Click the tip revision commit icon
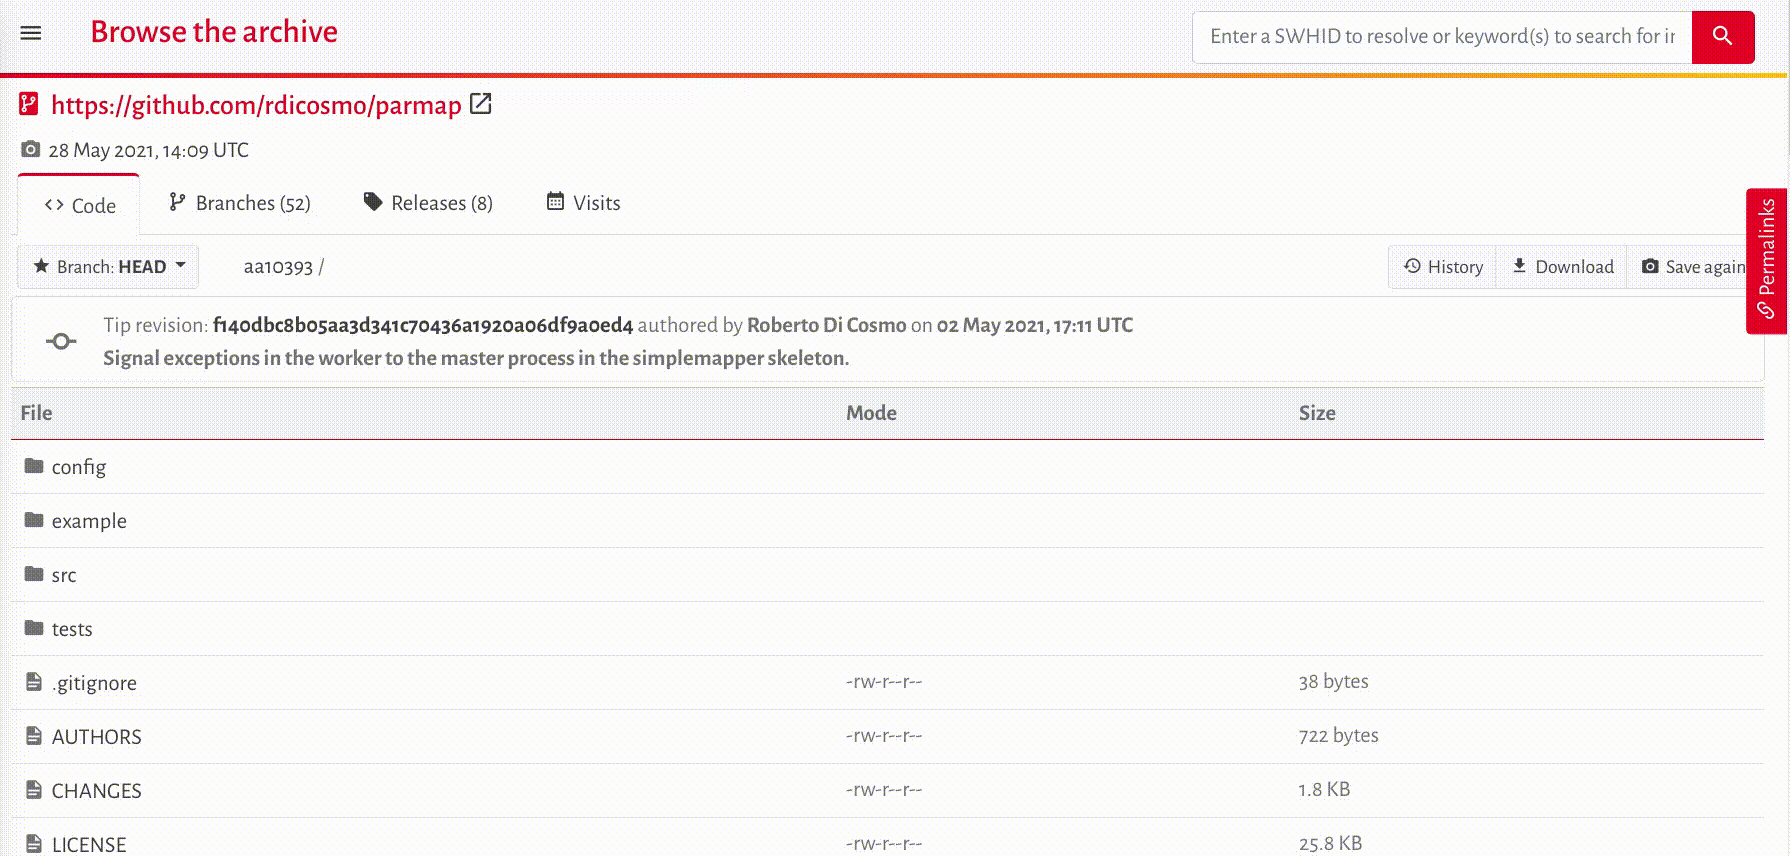The image size is (1790, 856). tap(61, 342)
